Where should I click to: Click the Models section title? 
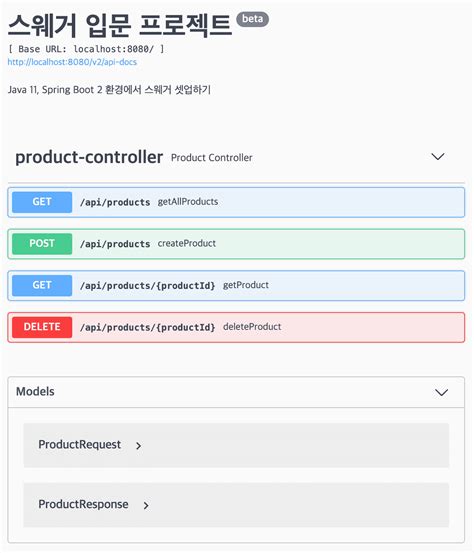(x=35, y=391)
